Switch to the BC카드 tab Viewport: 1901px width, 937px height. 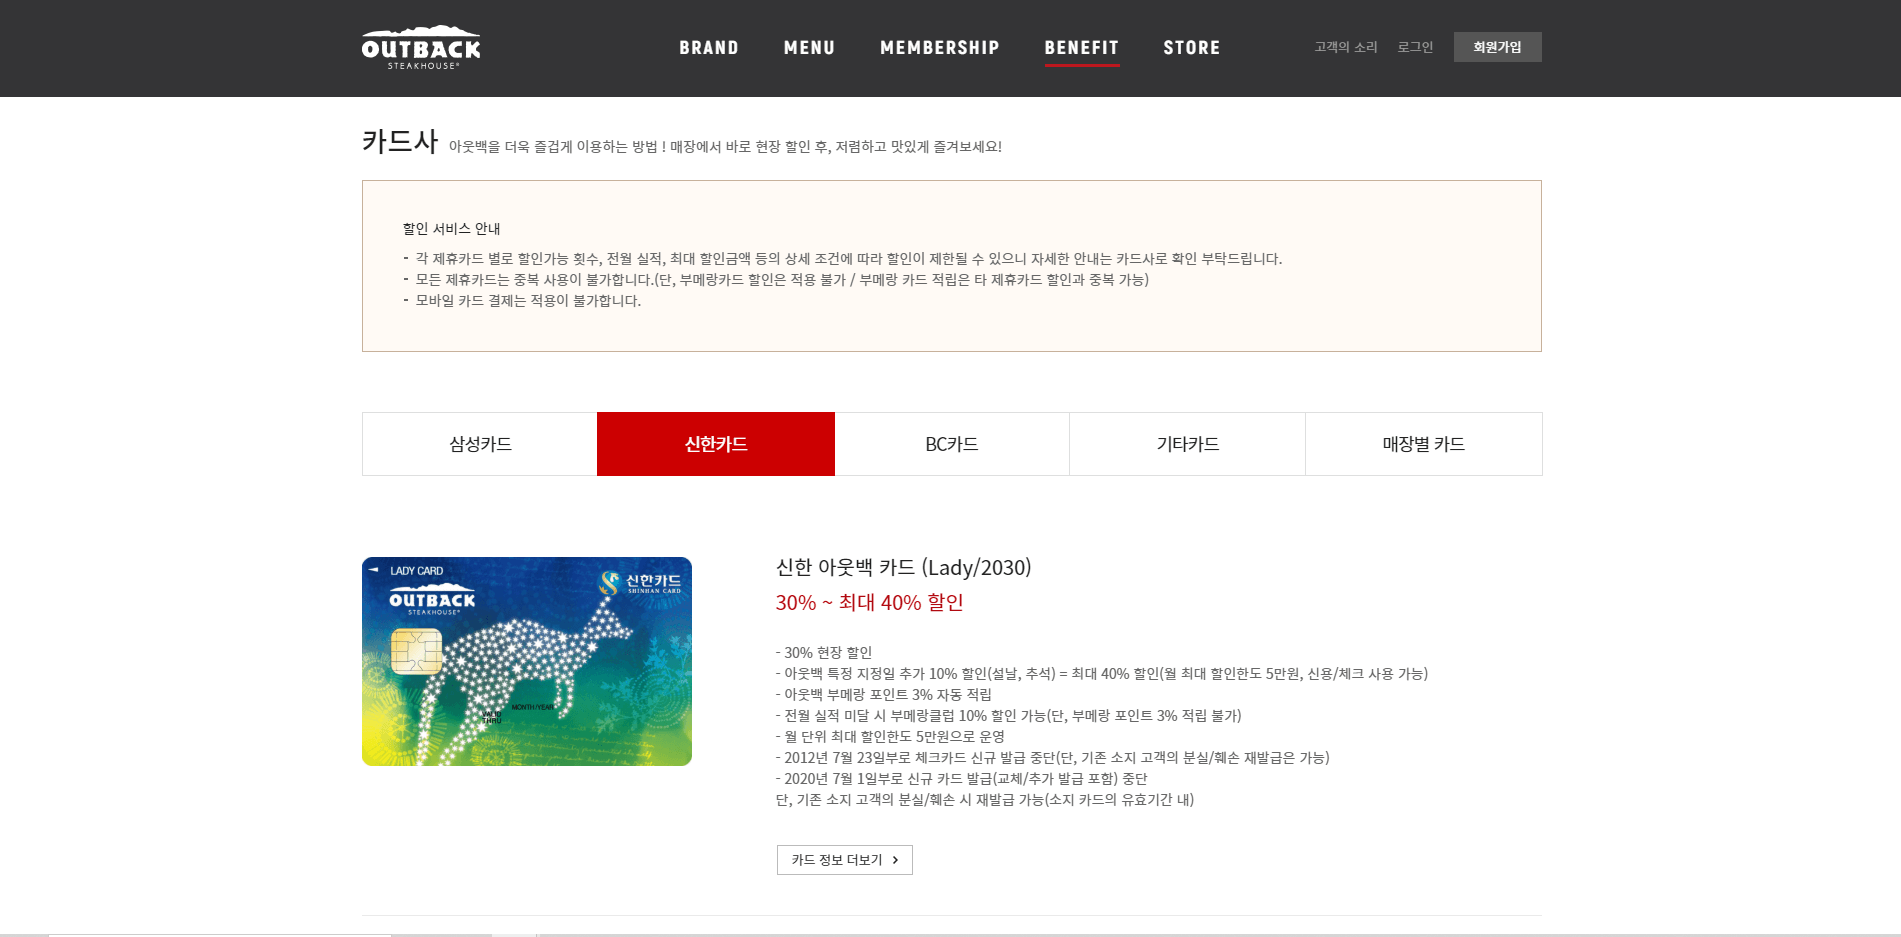click(952, 444)
